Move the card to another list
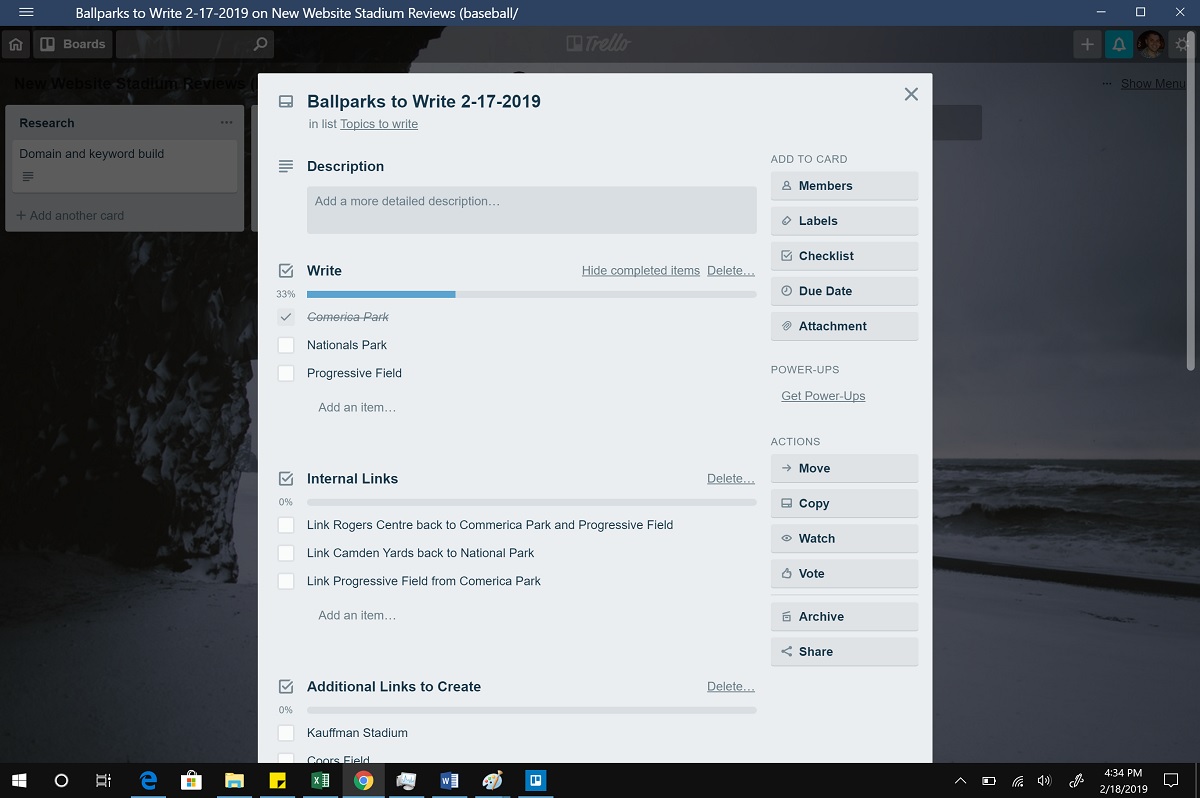Screen dimensions: 1200x798 (844, 468)
